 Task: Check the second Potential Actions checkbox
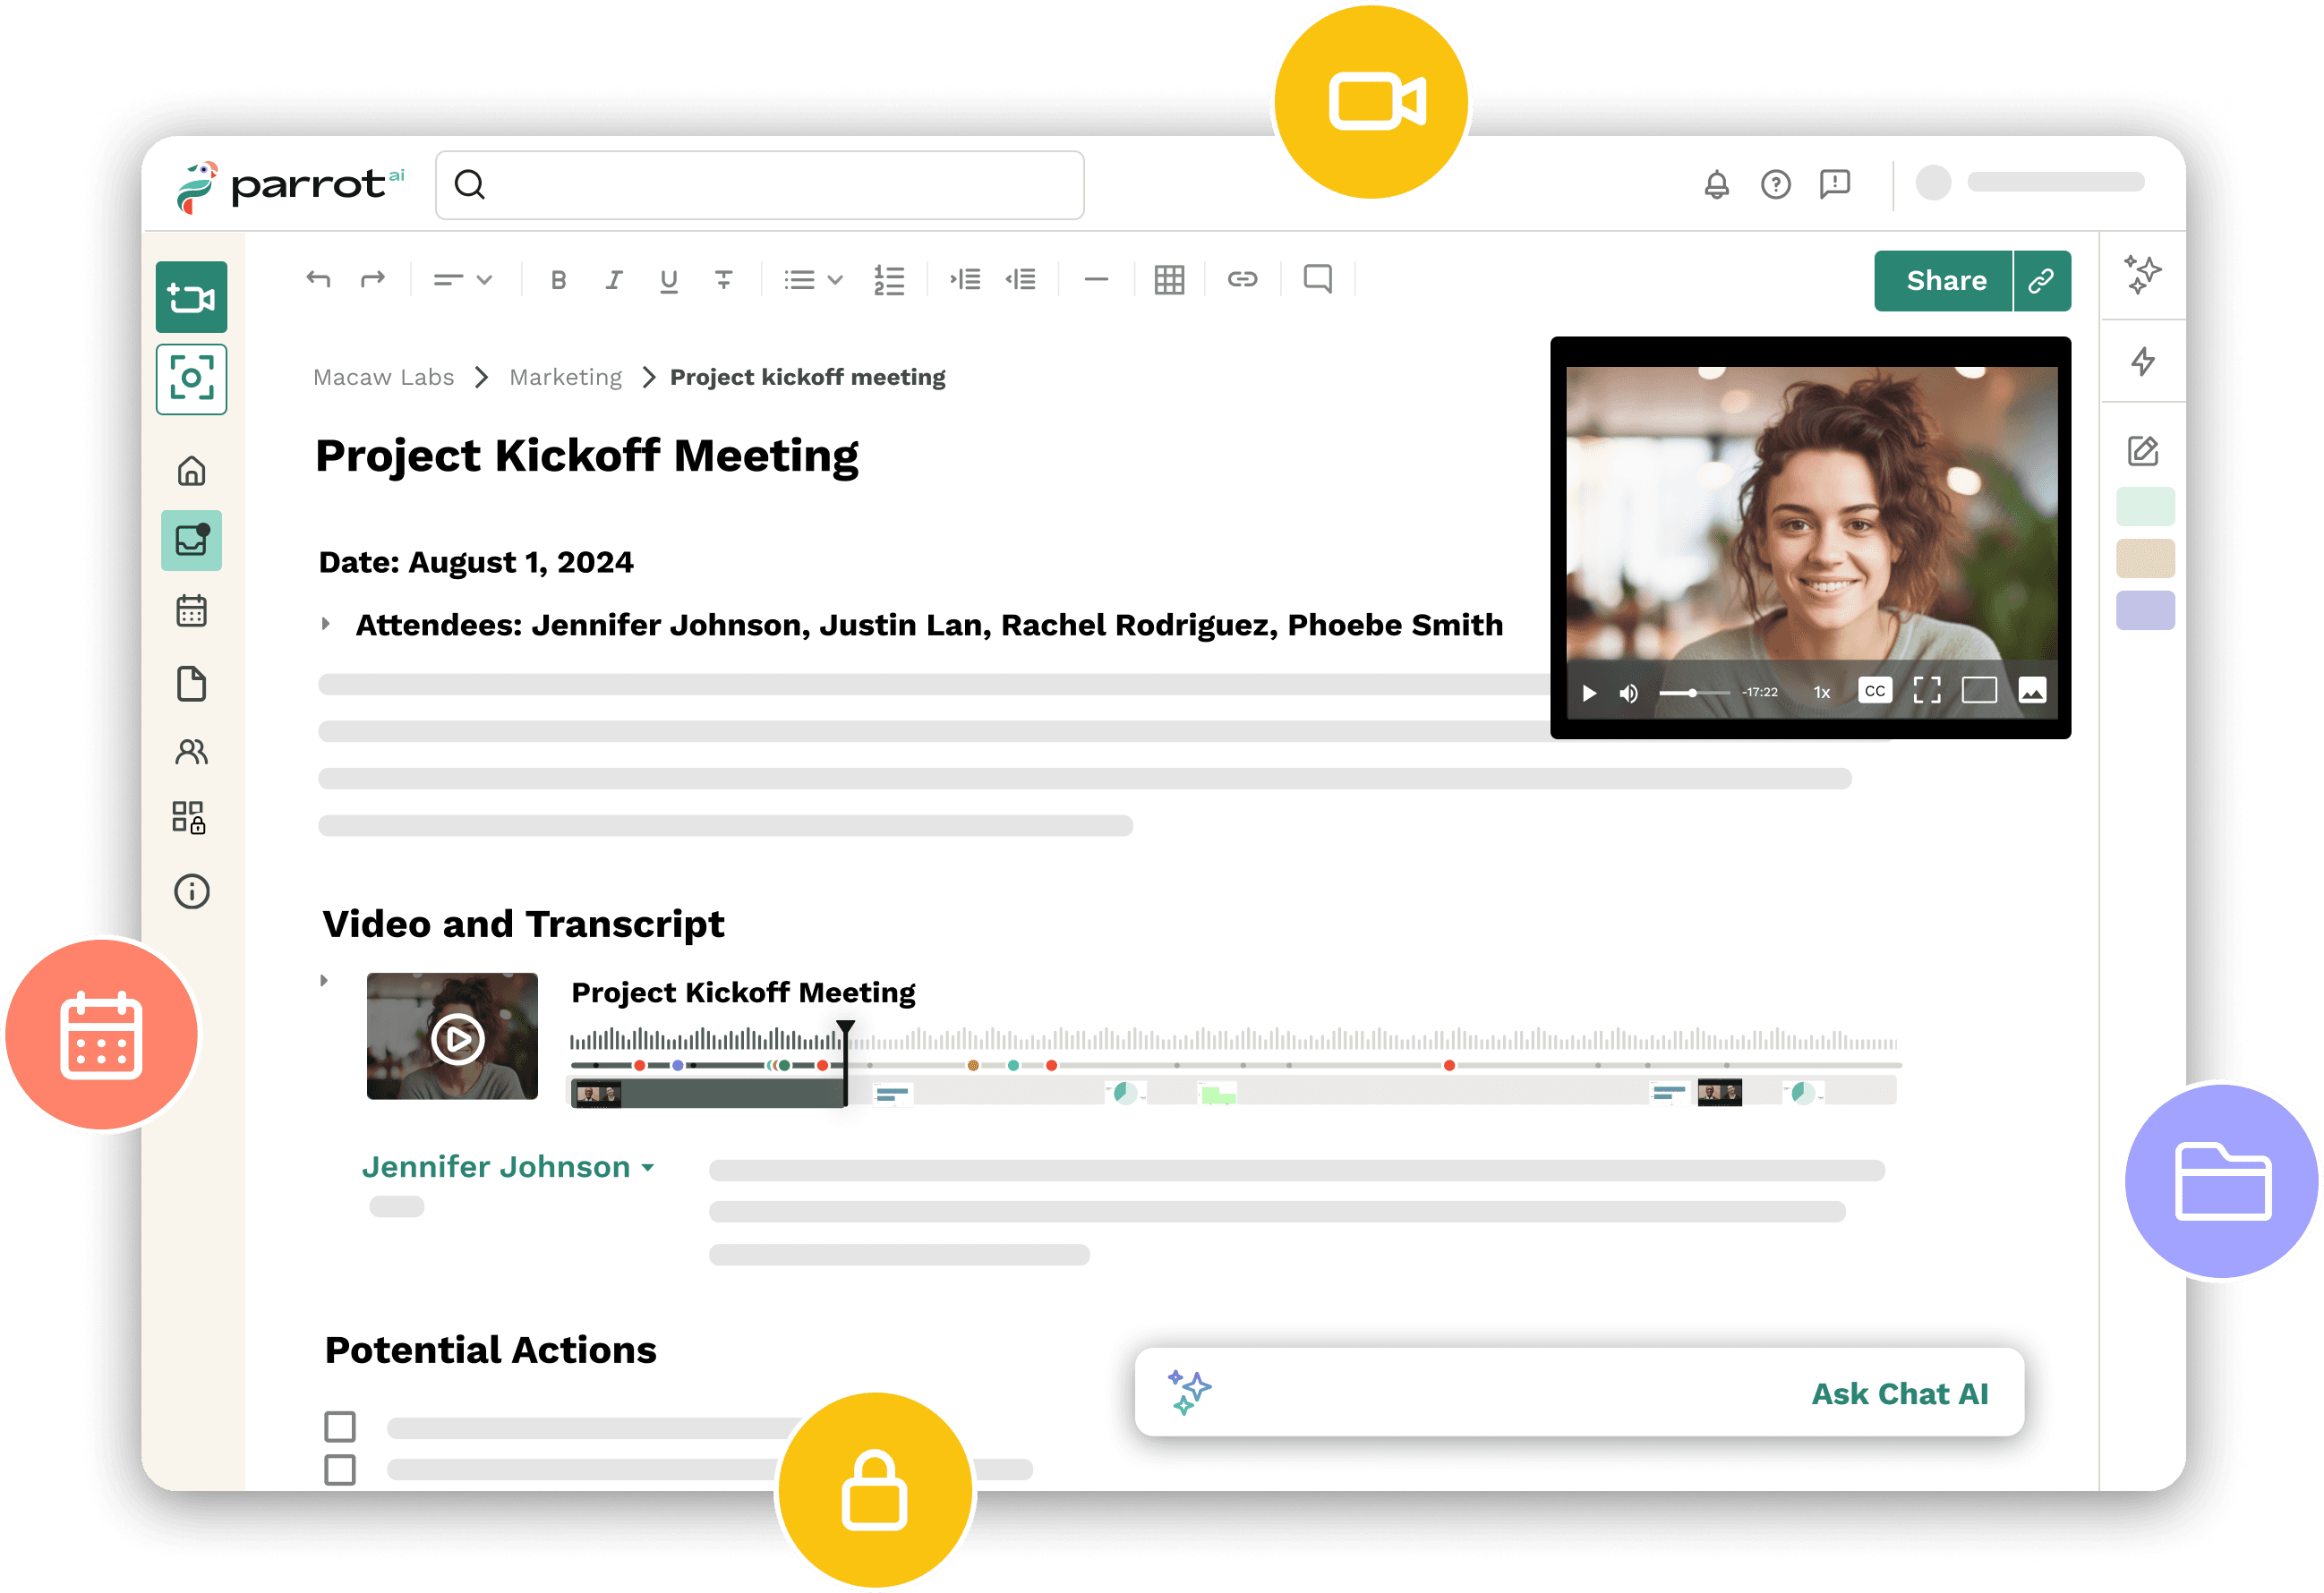340,1469
